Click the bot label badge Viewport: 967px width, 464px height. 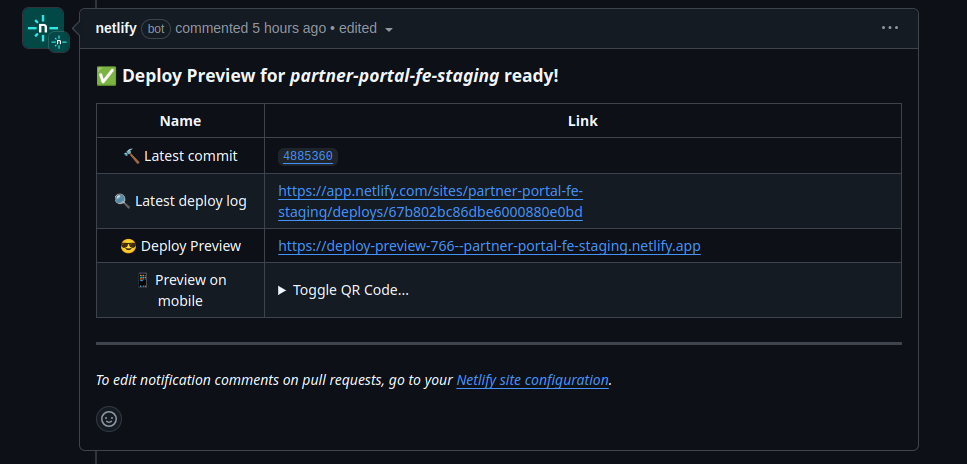point(156,28)
